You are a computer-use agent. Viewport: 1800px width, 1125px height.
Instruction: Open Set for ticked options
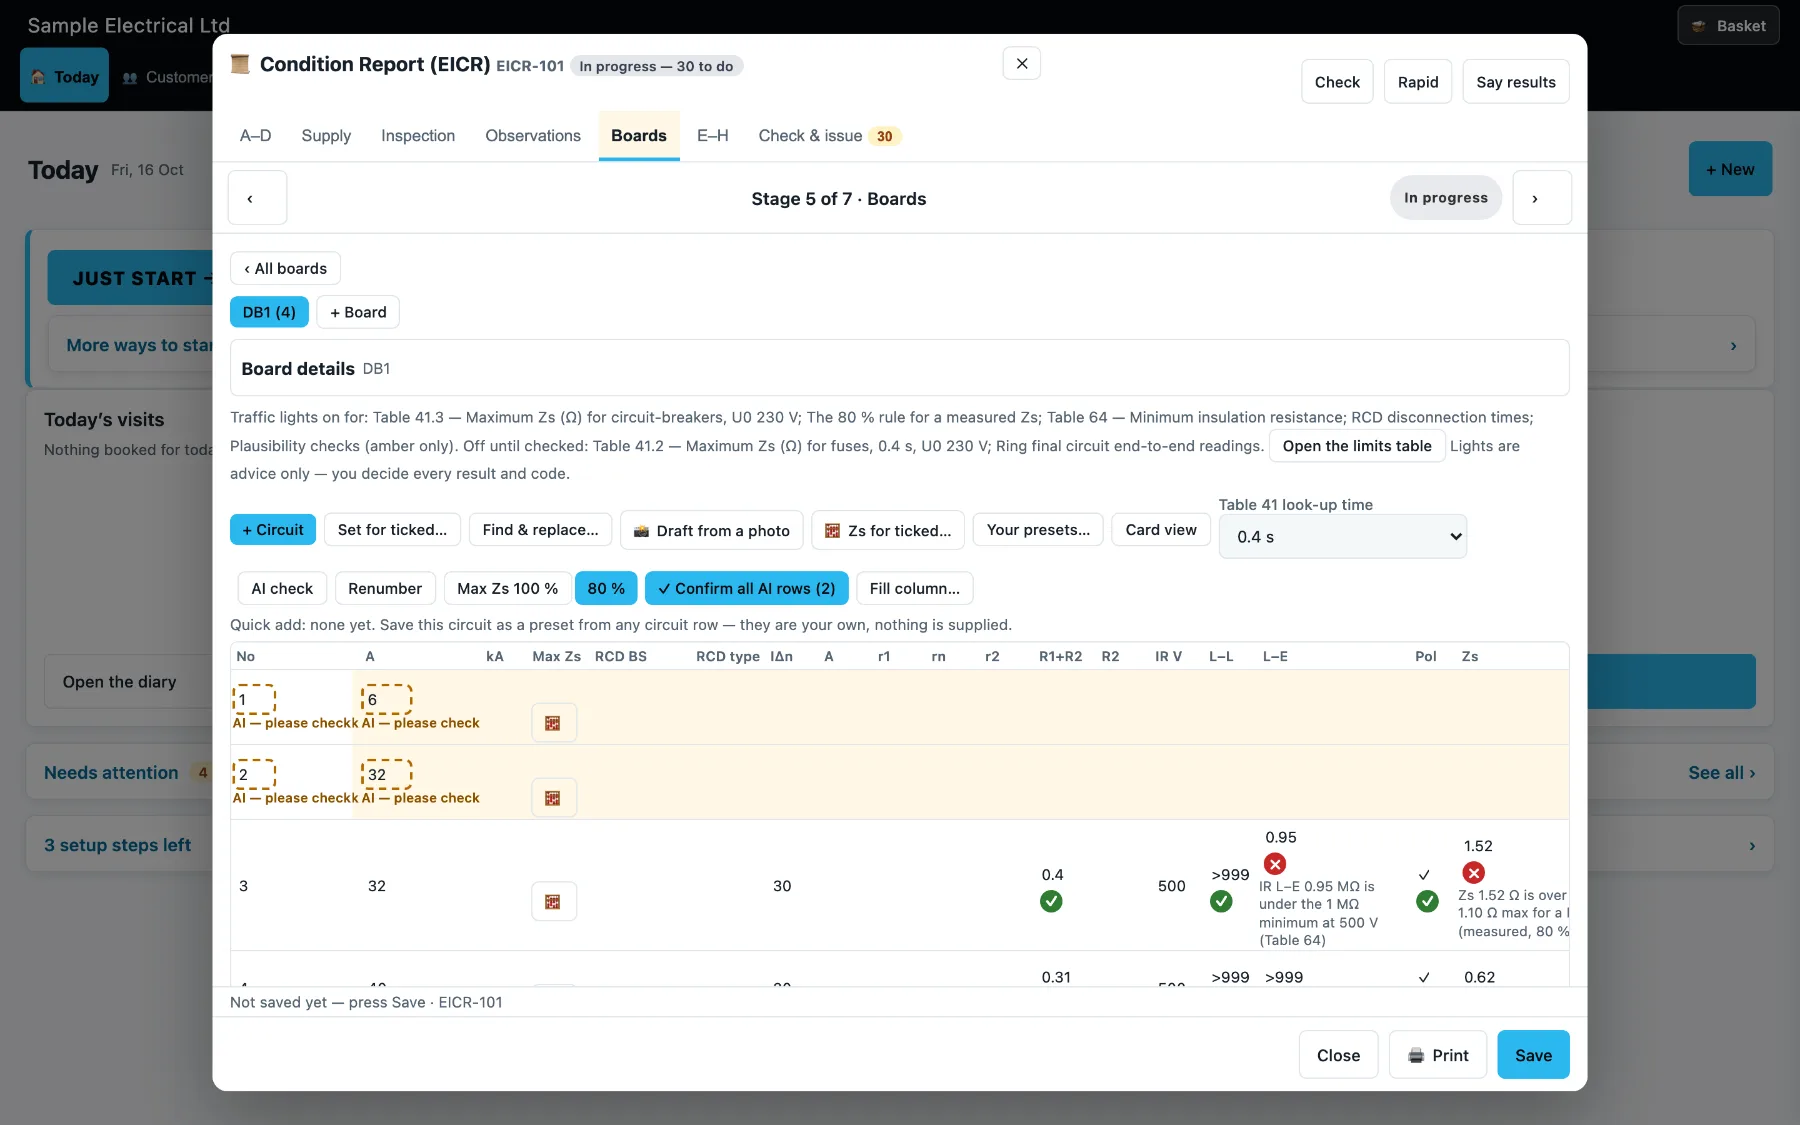point(392,530)
